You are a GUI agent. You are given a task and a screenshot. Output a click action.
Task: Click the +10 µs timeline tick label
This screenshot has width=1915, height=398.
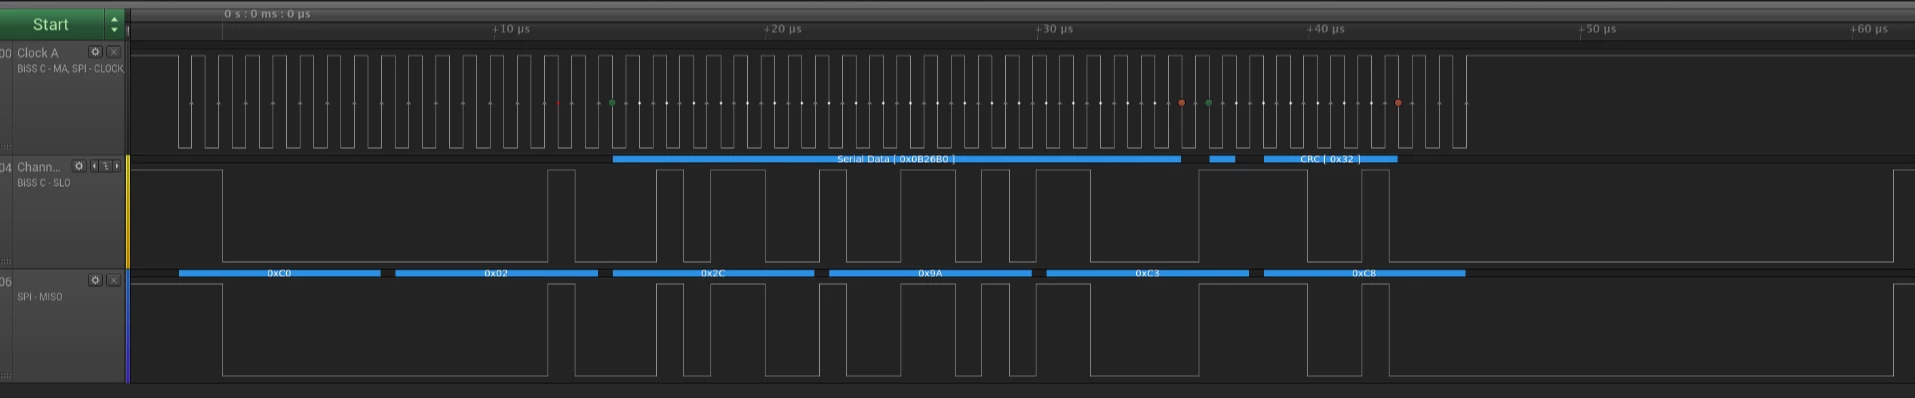pos(512,29)
